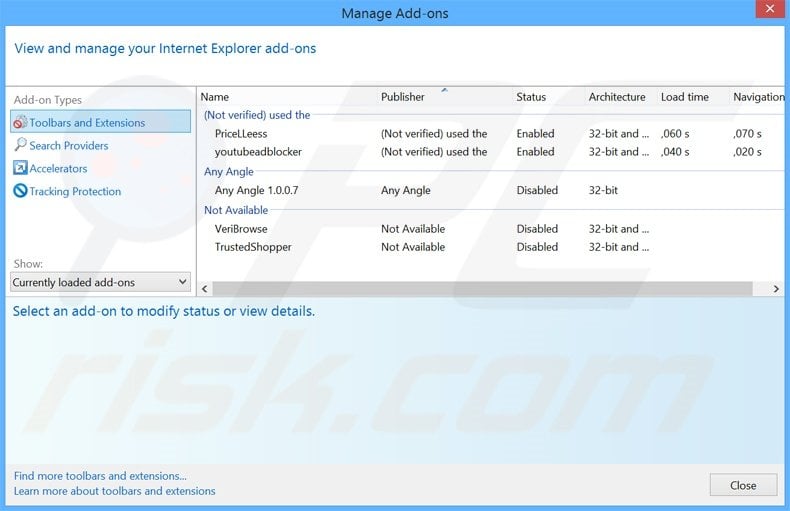The width and height of the screenshot is (790, 511).
Task: Click VeriBrowse Disabled status cell
Action: point(537,229)
